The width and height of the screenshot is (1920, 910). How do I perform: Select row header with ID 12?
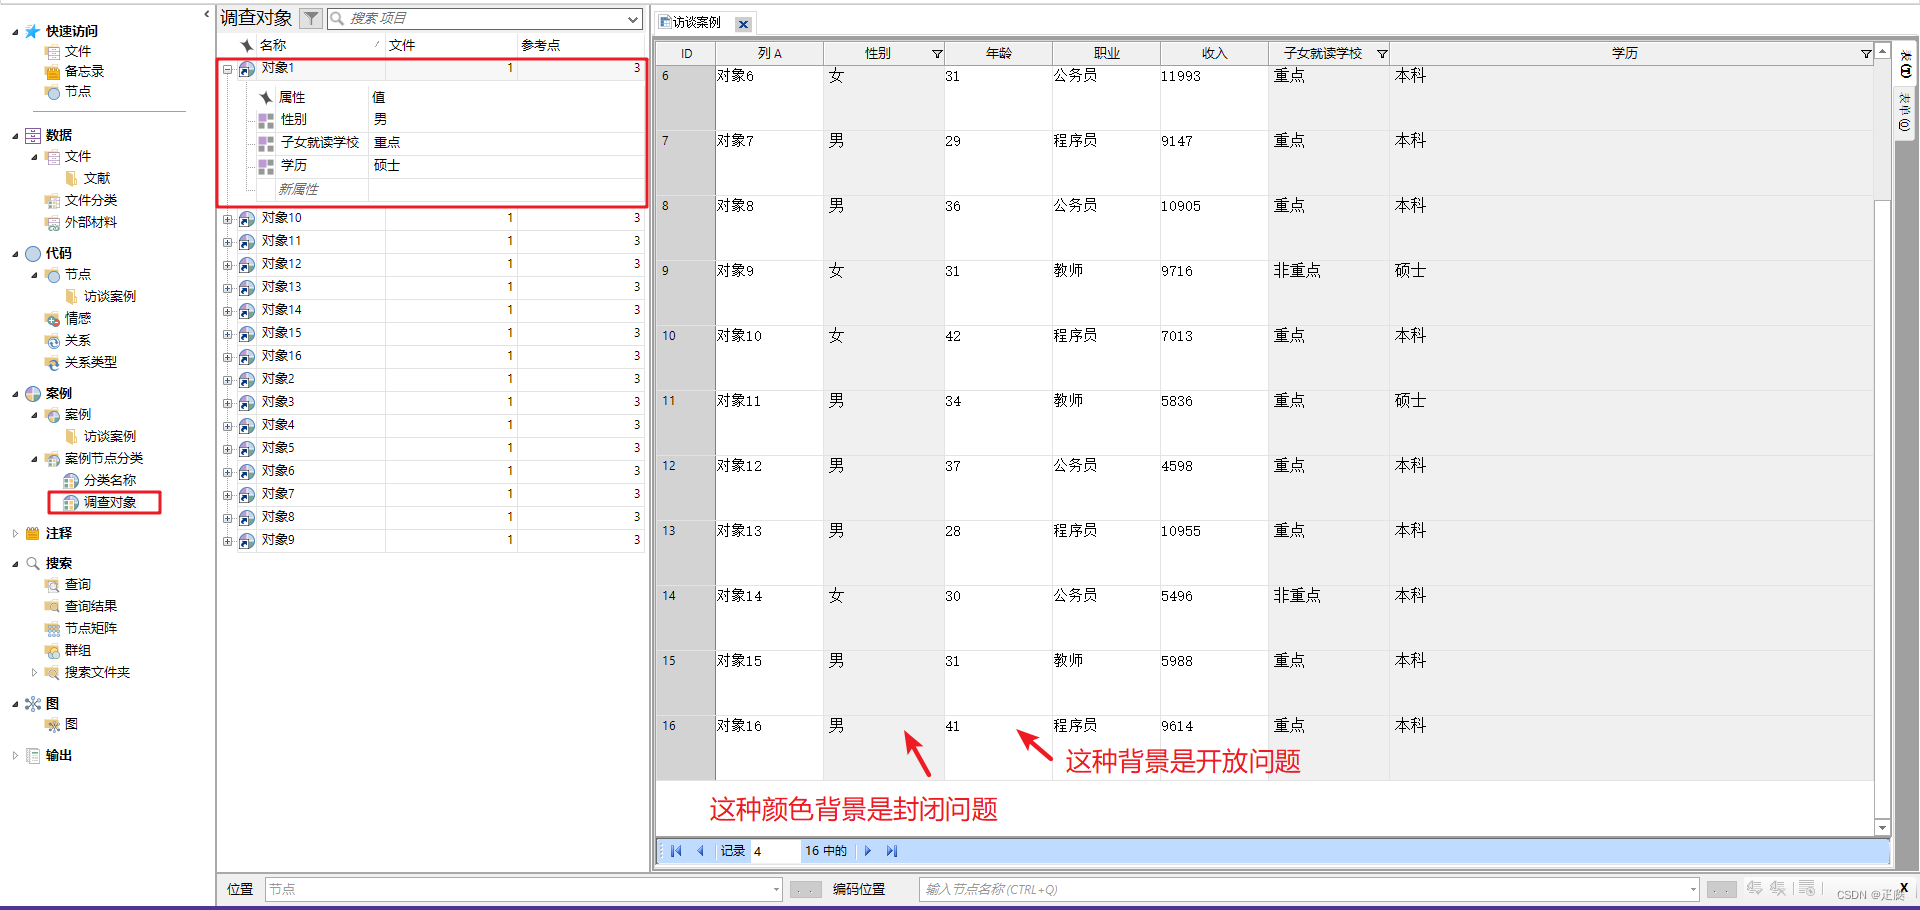[x=685, y=488]
